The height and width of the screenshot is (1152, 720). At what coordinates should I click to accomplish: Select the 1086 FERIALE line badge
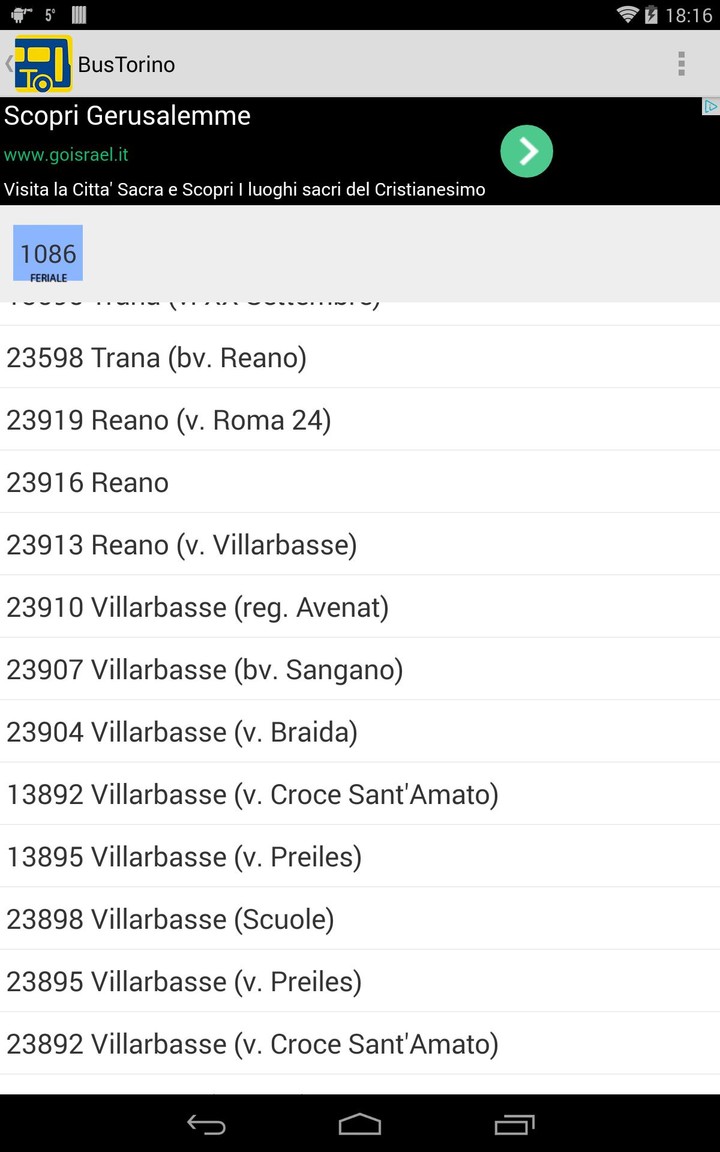point(48,253)
